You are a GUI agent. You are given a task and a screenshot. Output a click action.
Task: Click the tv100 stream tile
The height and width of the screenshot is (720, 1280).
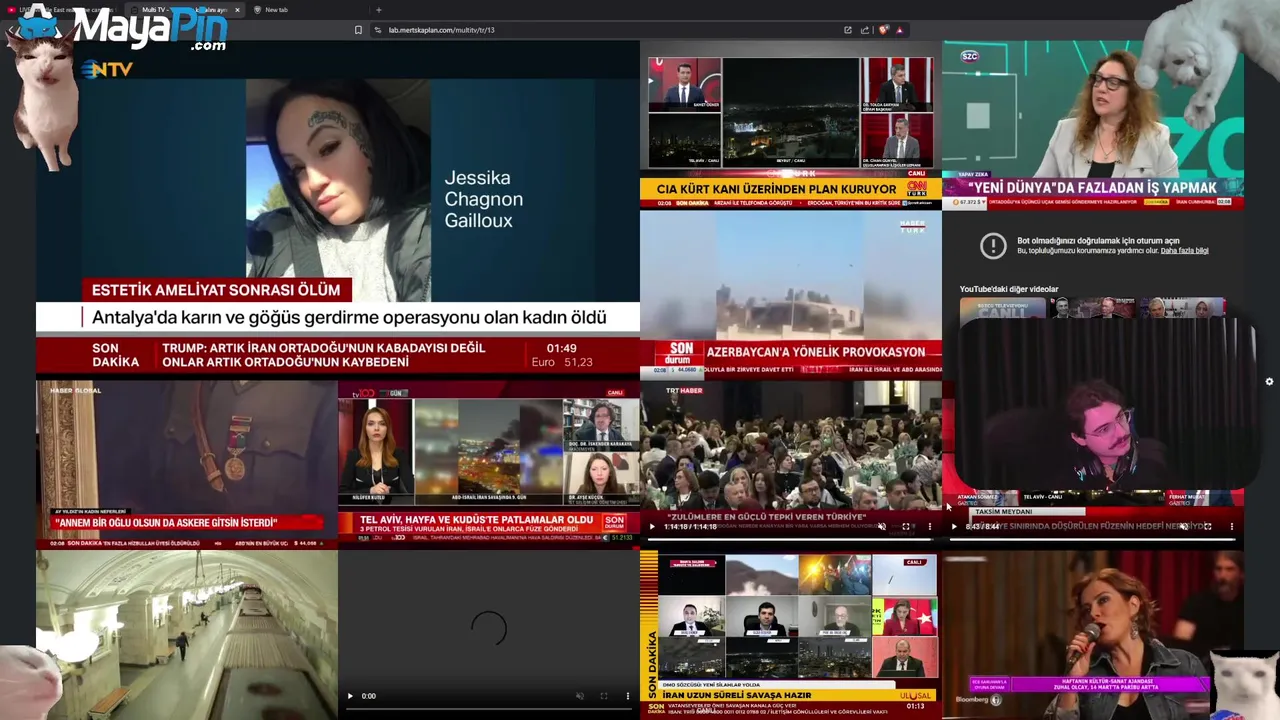pos(489,465)
